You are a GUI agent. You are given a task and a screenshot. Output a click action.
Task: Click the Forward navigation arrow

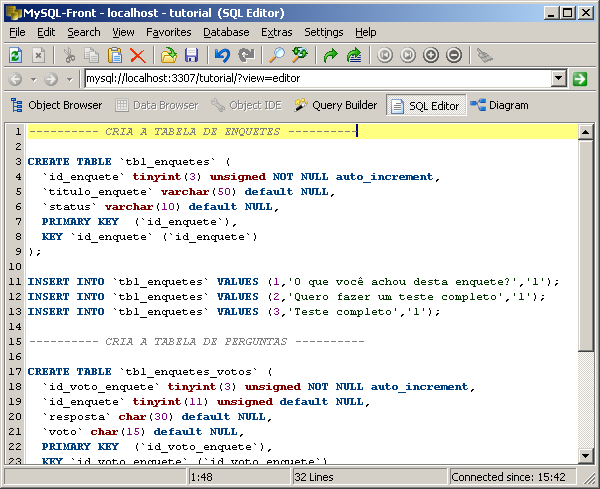(51, 79)
